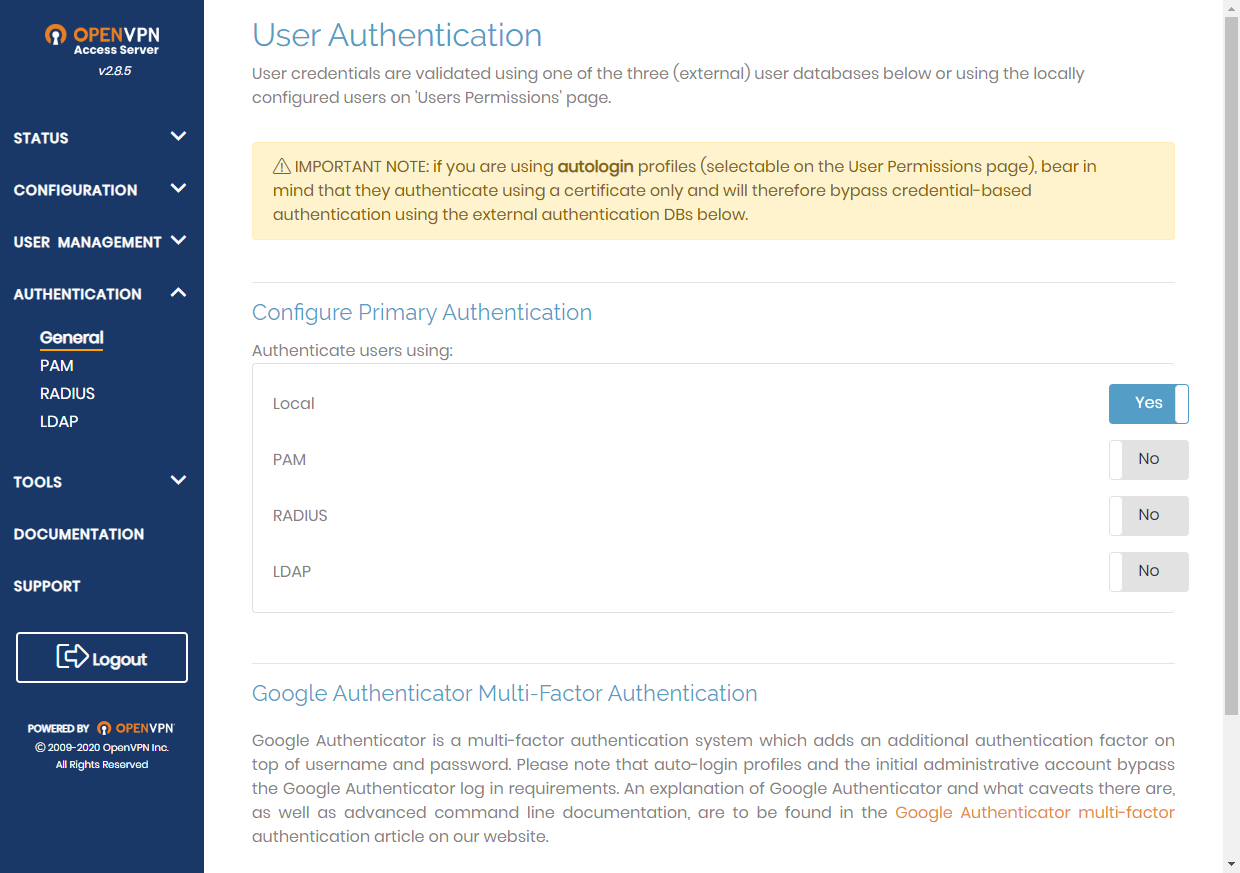The height and width of the screenshot is (873, 1240).
Task: Enable PAM authentication switch
Action: point(1148,460)
